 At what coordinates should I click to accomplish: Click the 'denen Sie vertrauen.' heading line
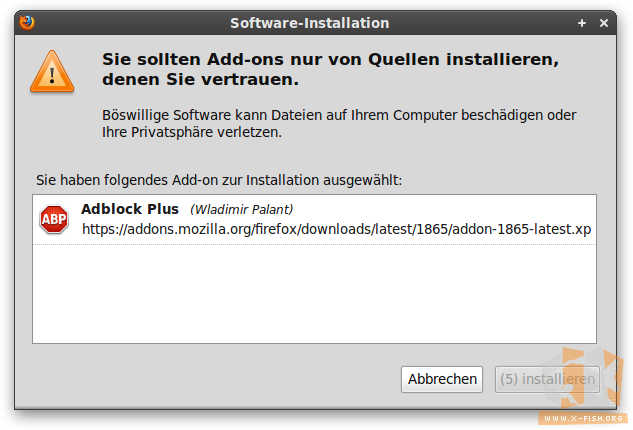201,79
